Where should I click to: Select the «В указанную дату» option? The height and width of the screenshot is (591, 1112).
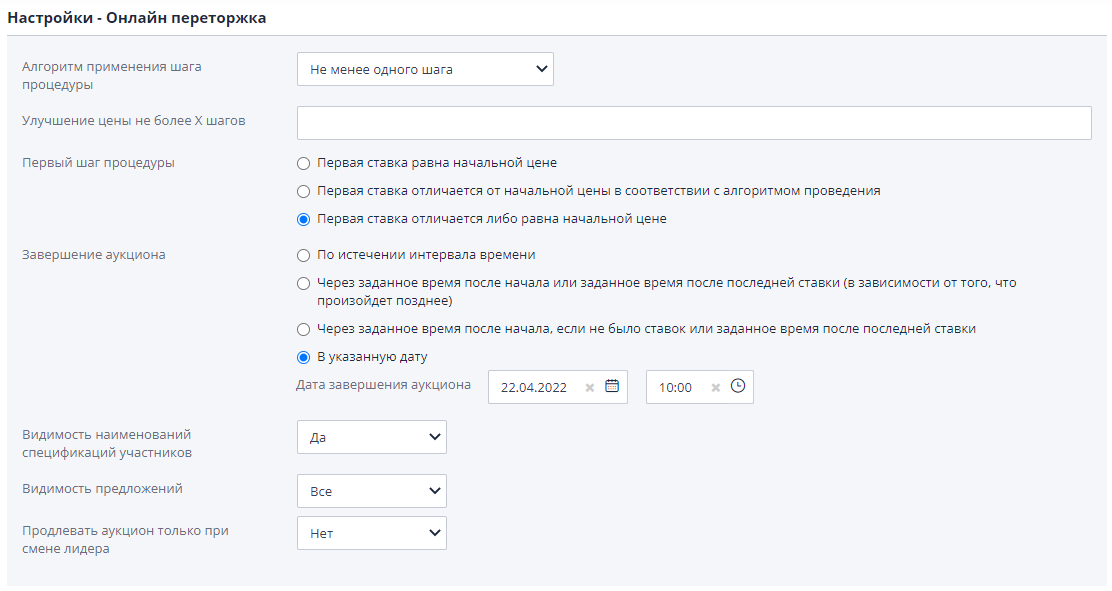tap(303, 356)
